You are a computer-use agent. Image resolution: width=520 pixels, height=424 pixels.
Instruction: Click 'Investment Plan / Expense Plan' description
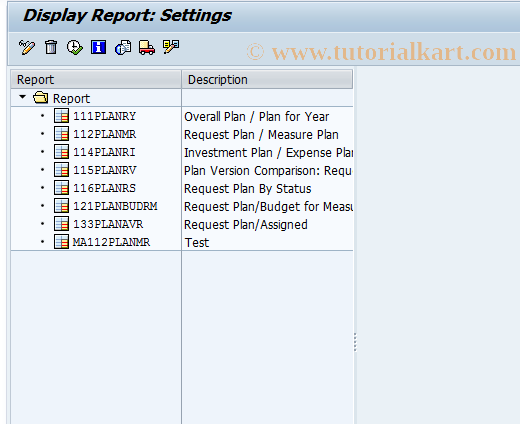269,153
